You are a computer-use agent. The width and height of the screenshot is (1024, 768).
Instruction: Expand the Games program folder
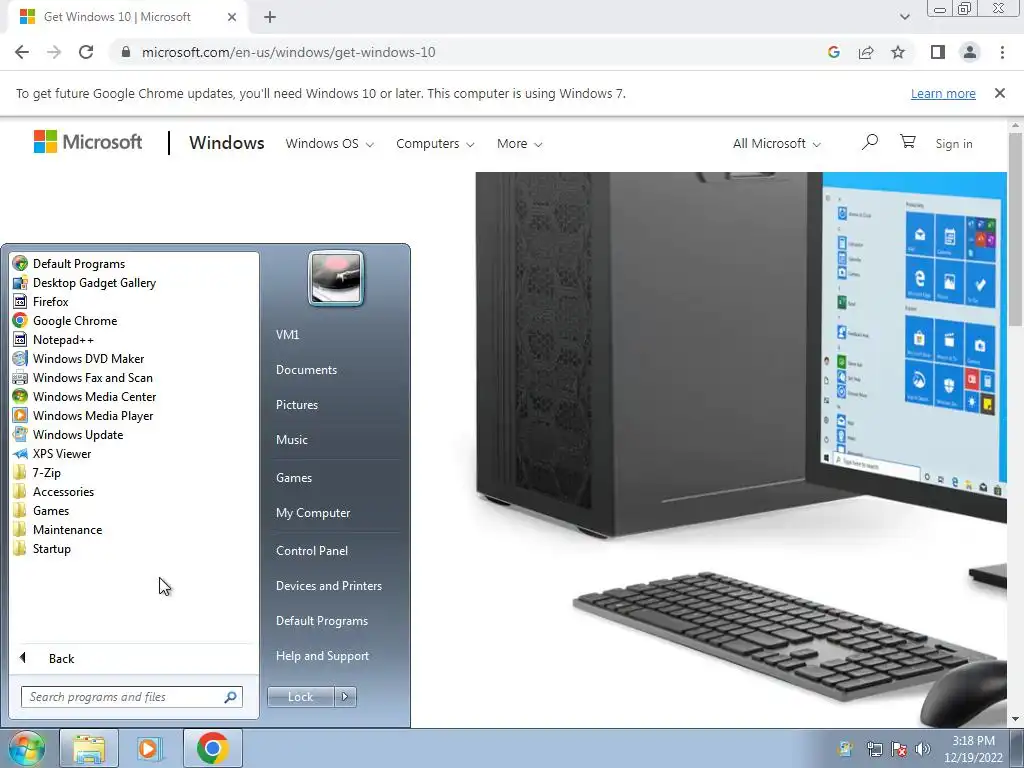click(40, 511)
